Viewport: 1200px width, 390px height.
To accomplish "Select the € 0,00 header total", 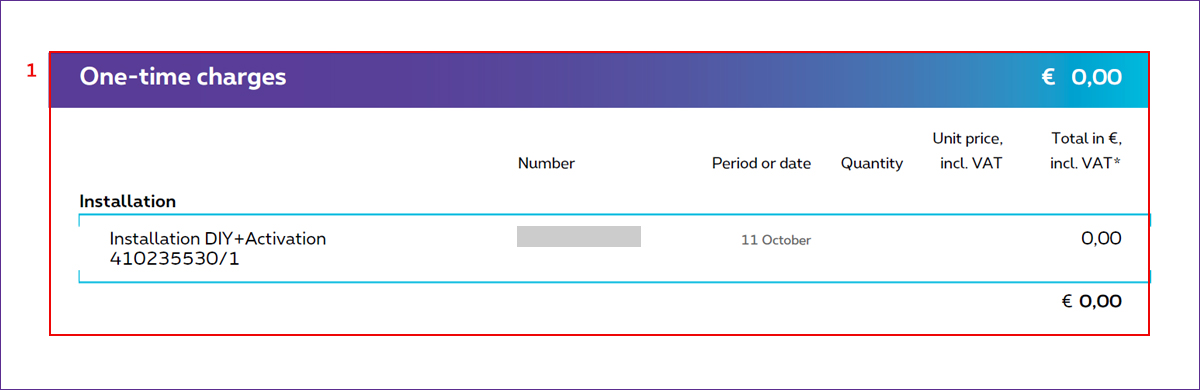I will click(1081, 77).
